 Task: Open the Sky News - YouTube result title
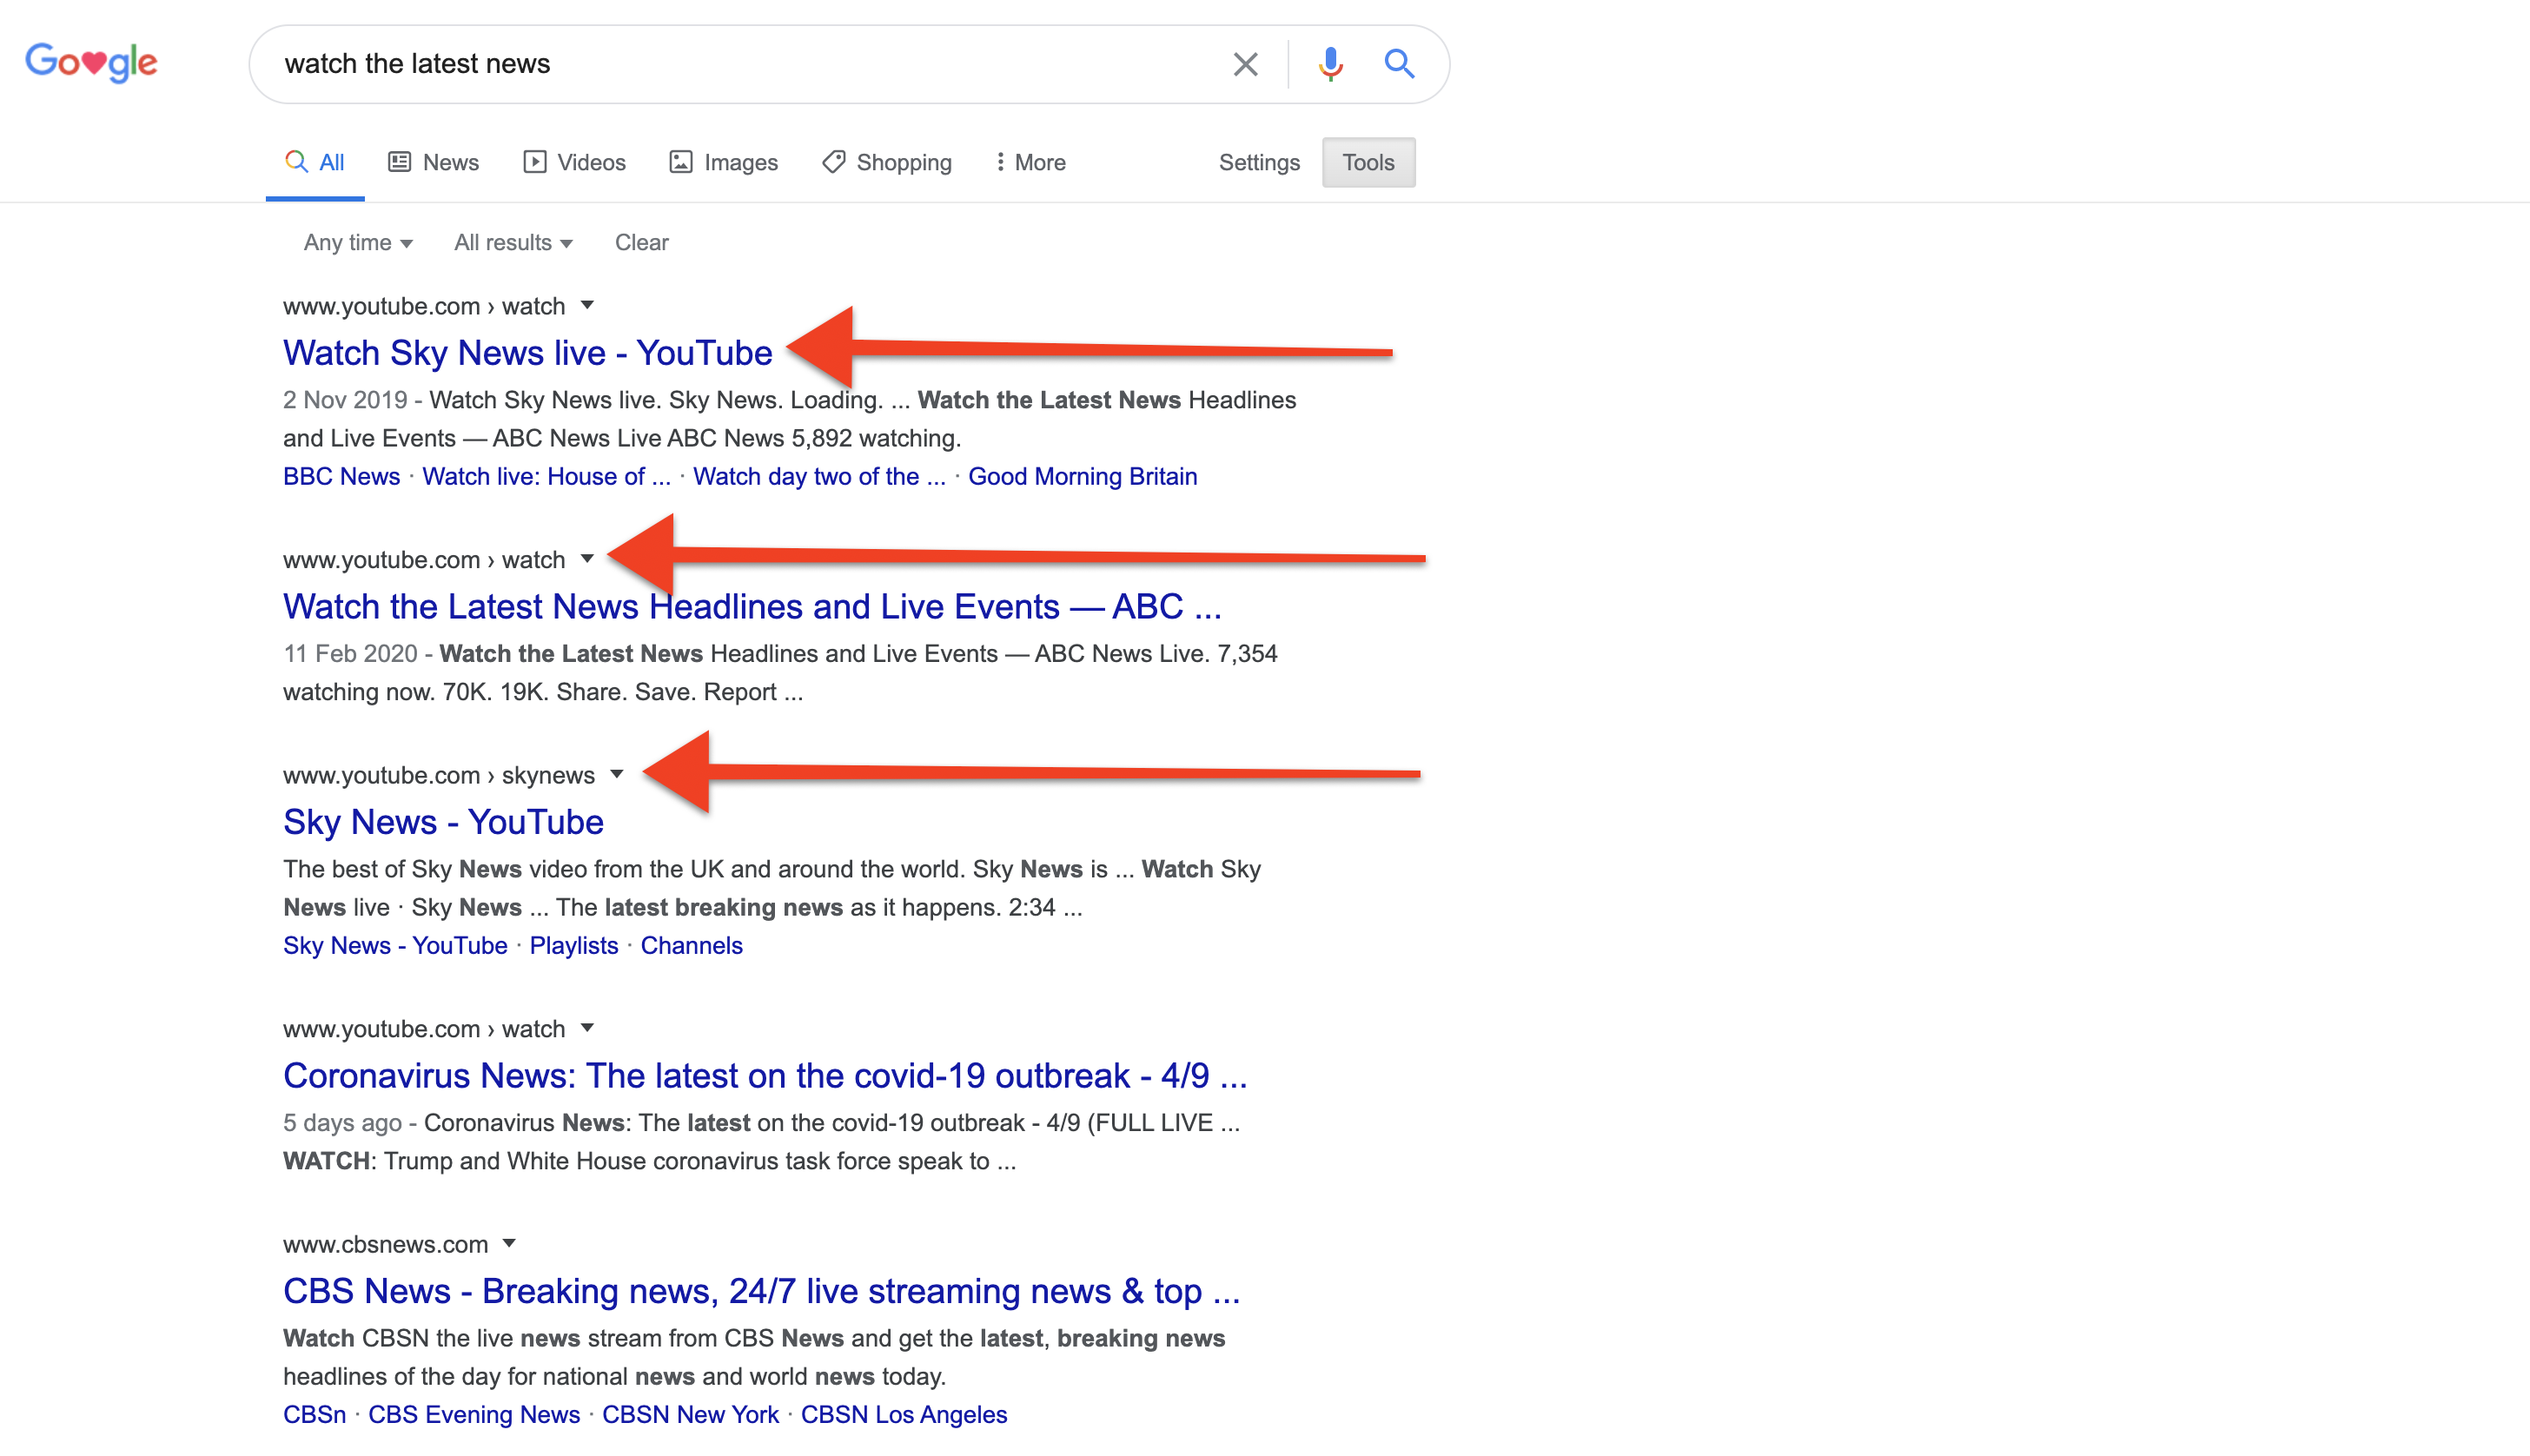(443, 822)
